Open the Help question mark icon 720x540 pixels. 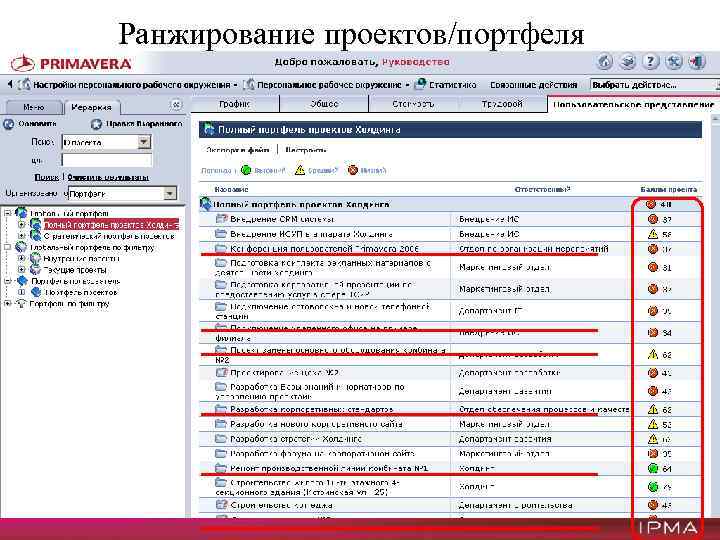click(650, 62)
